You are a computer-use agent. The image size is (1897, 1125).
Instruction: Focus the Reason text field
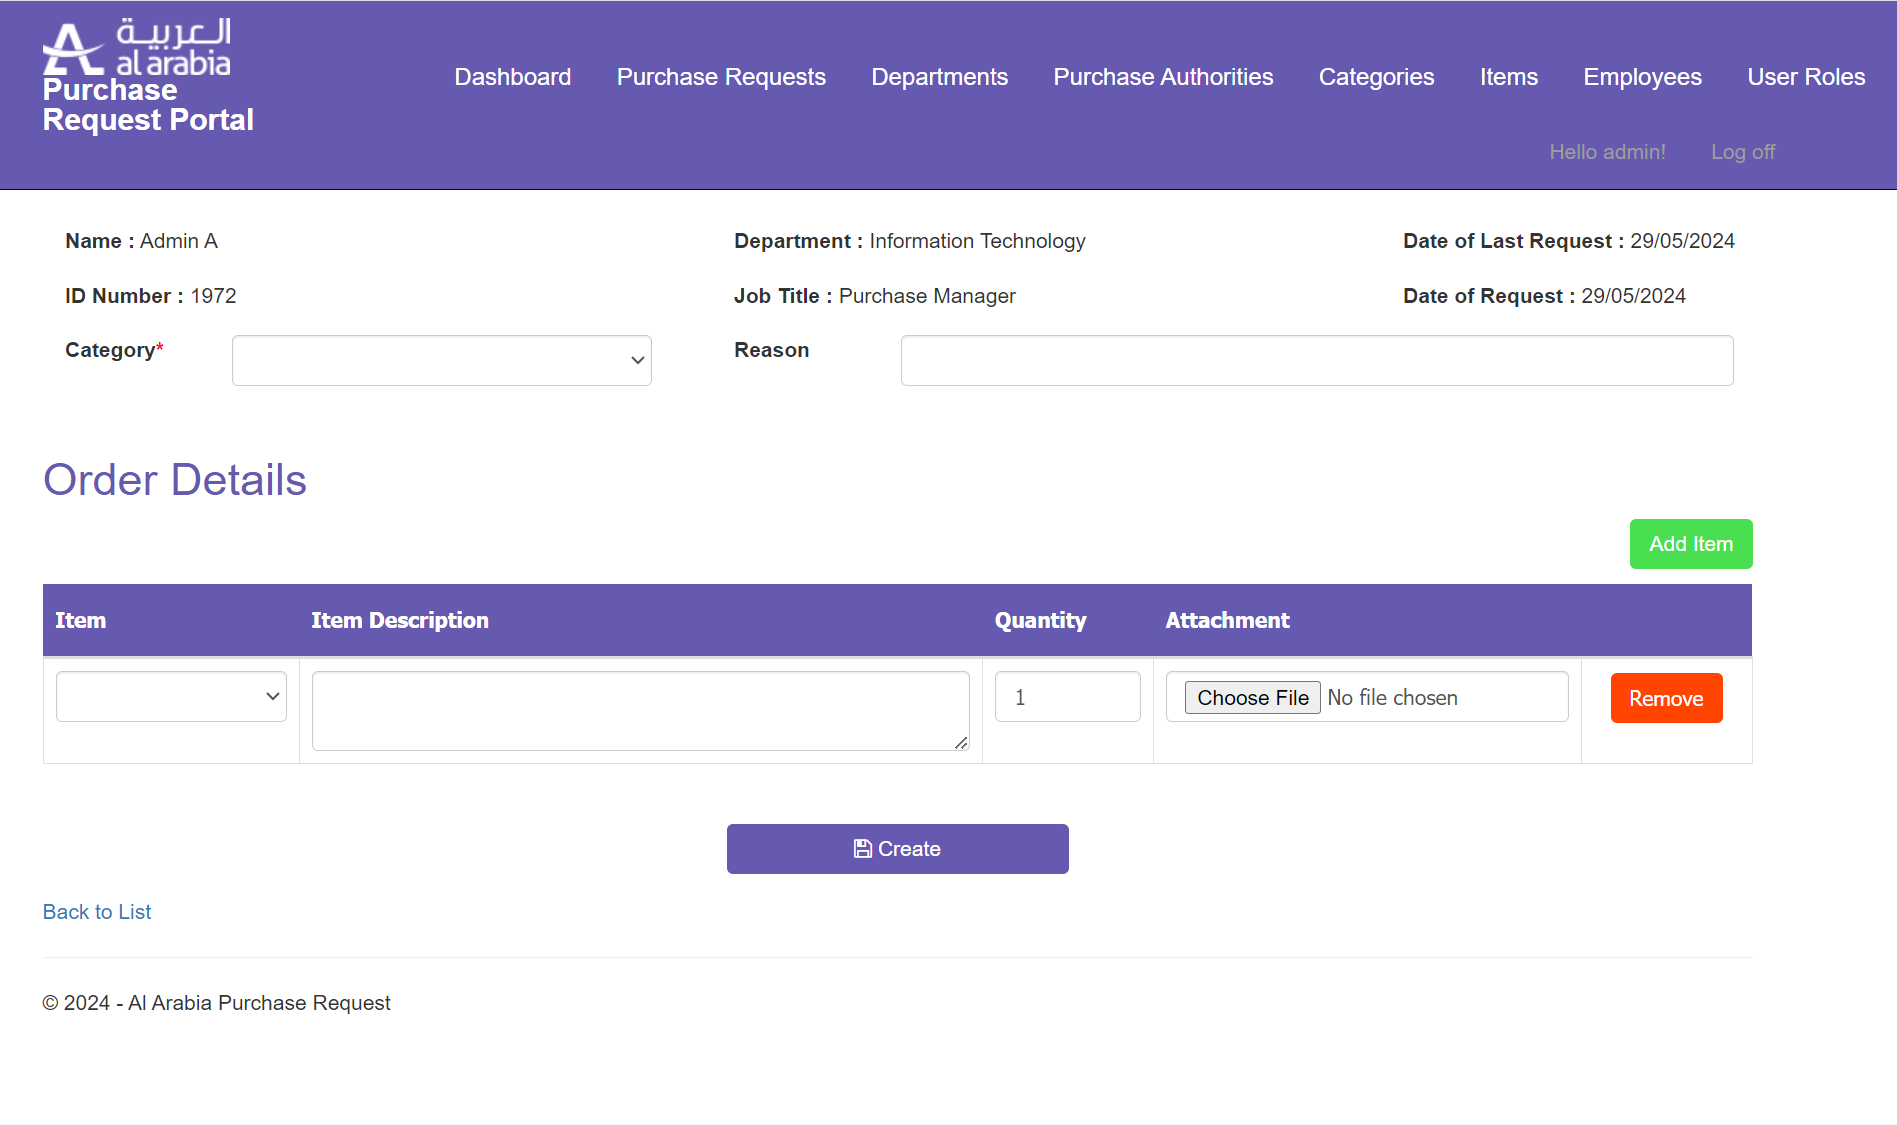1316,360
